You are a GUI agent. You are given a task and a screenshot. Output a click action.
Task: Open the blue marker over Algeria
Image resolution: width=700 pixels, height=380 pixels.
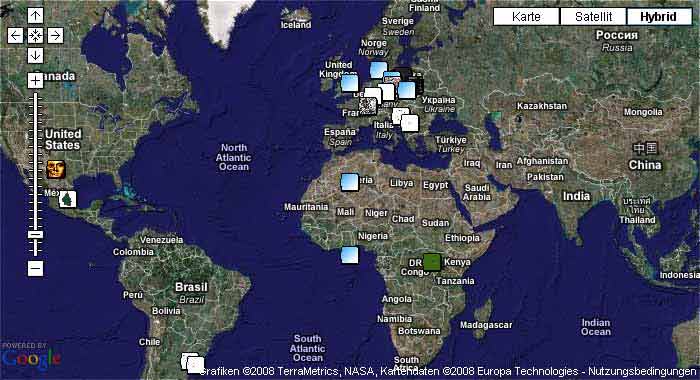coord(350,182)
